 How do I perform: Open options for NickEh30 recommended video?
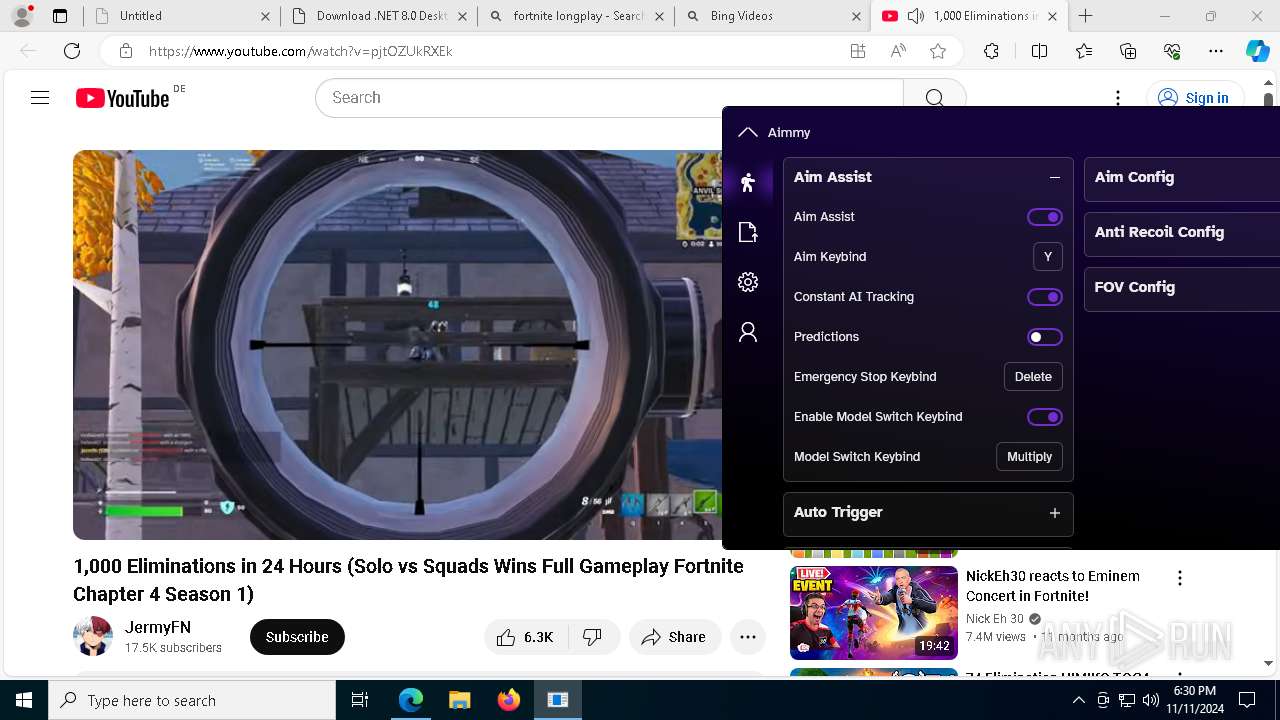click(1180, 578)
